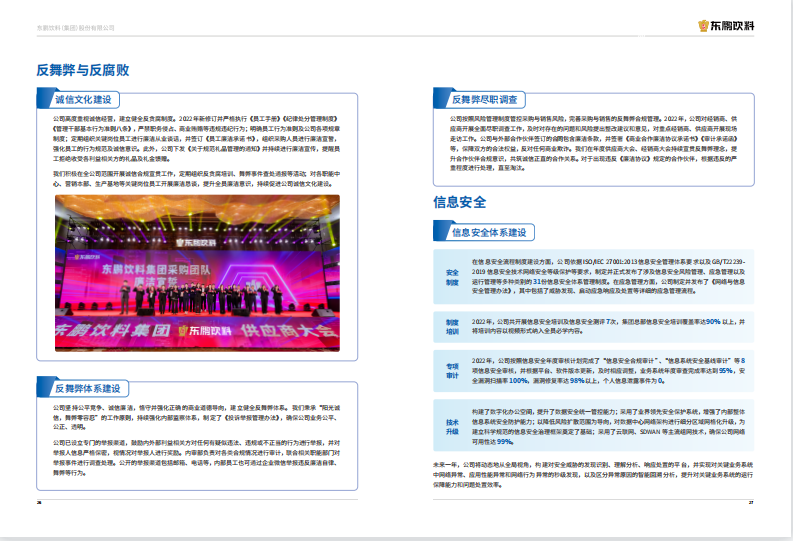793x541 pixels.
Task: Click the 90% highlighted training coverage value
Action: click(713, 322)
